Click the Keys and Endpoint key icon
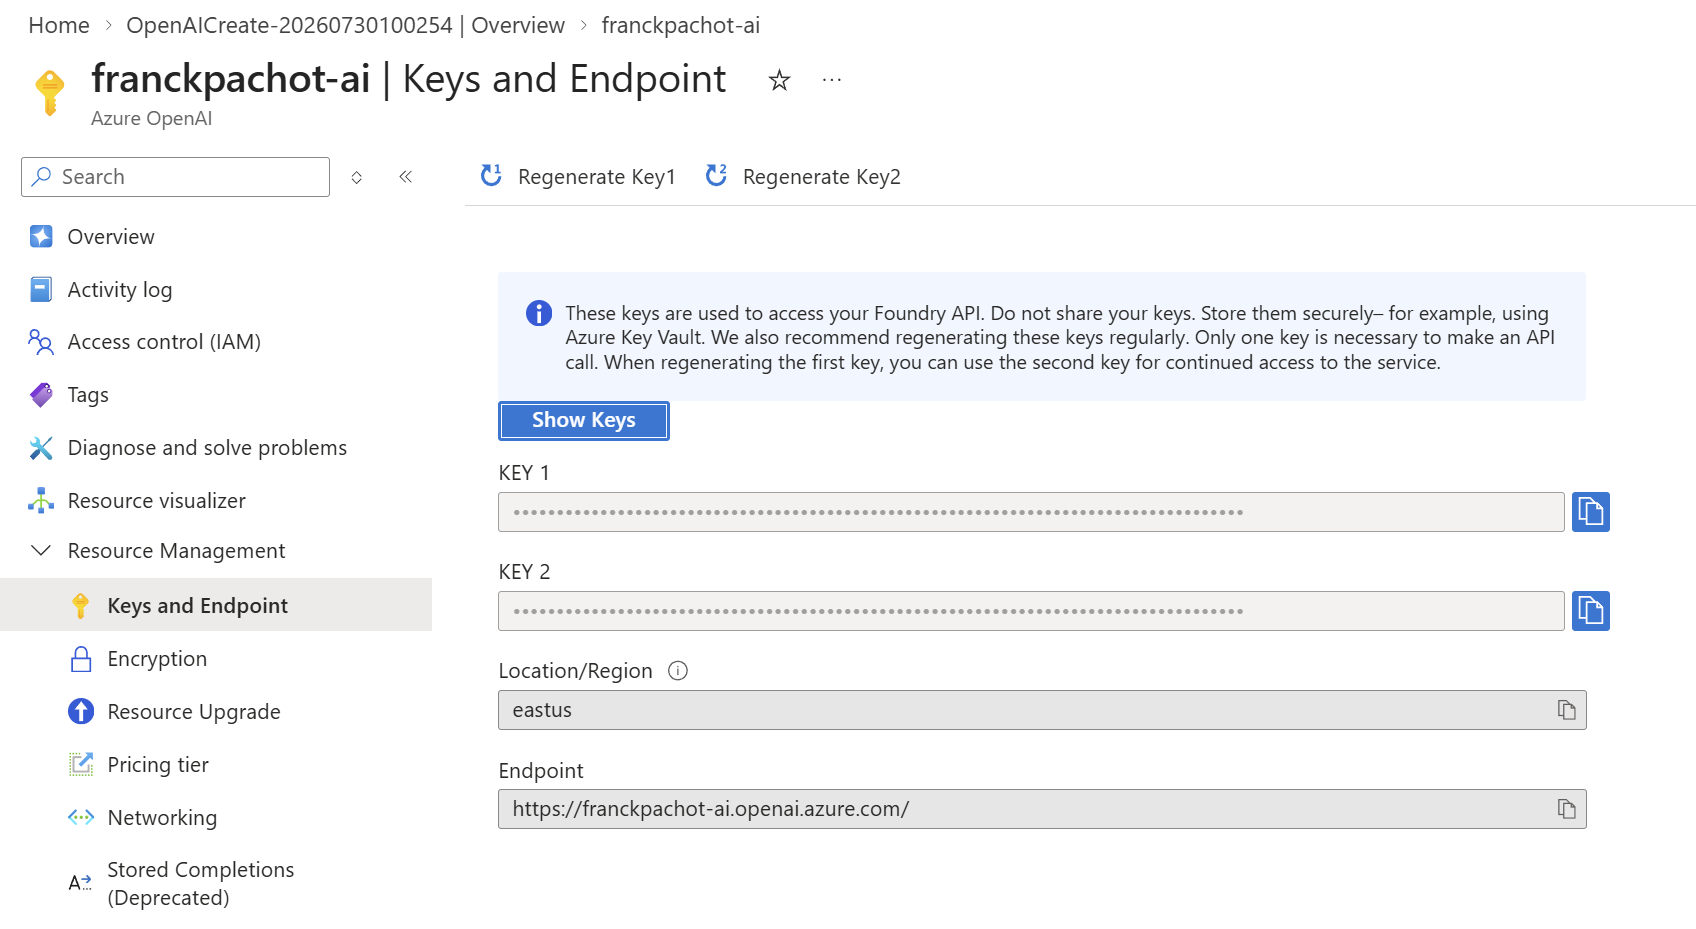The image size is (1696, 929). coord(81,606)
